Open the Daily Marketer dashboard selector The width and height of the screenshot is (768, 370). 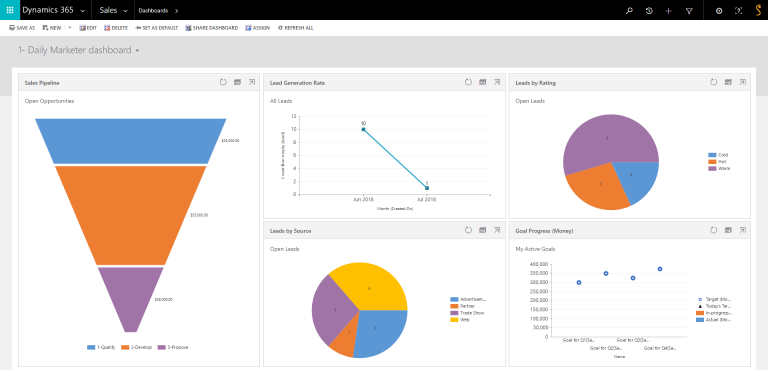(x=138, y=50)
